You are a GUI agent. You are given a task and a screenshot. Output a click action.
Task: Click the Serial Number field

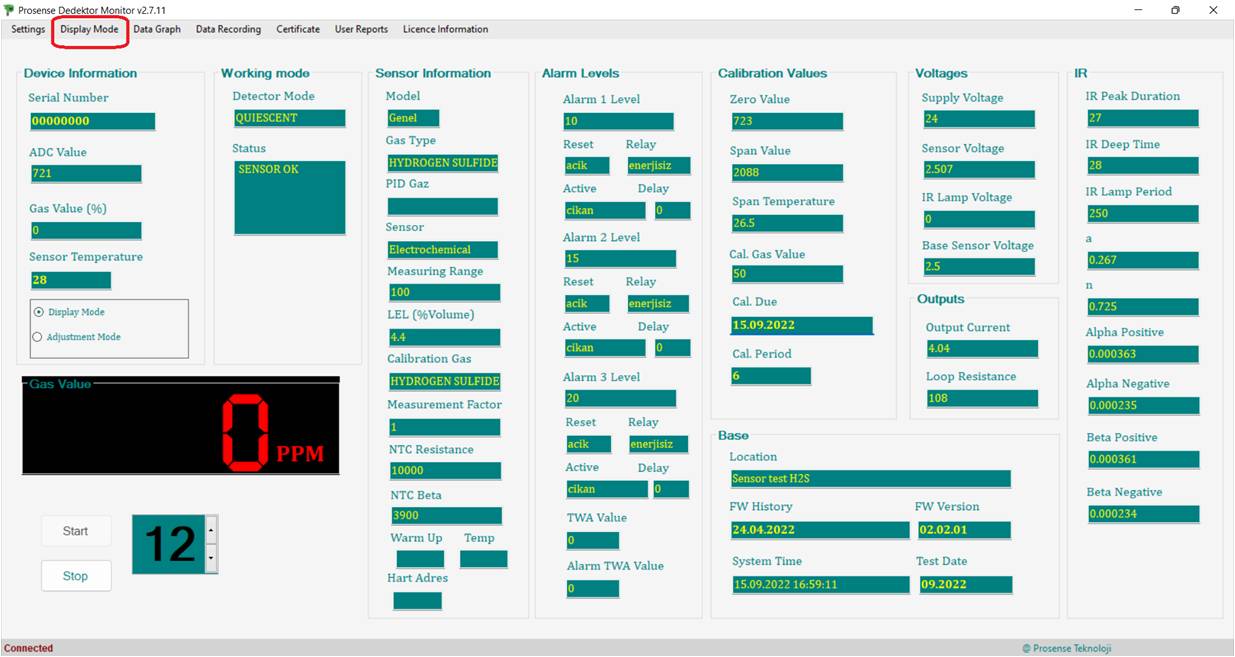tap(92, 121)
